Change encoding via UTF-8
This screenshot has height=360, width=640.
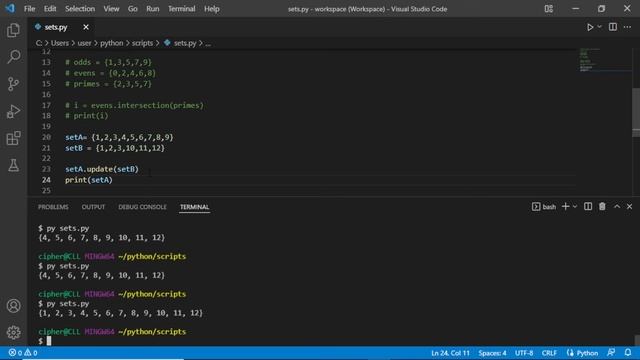[x=524, y=353]
